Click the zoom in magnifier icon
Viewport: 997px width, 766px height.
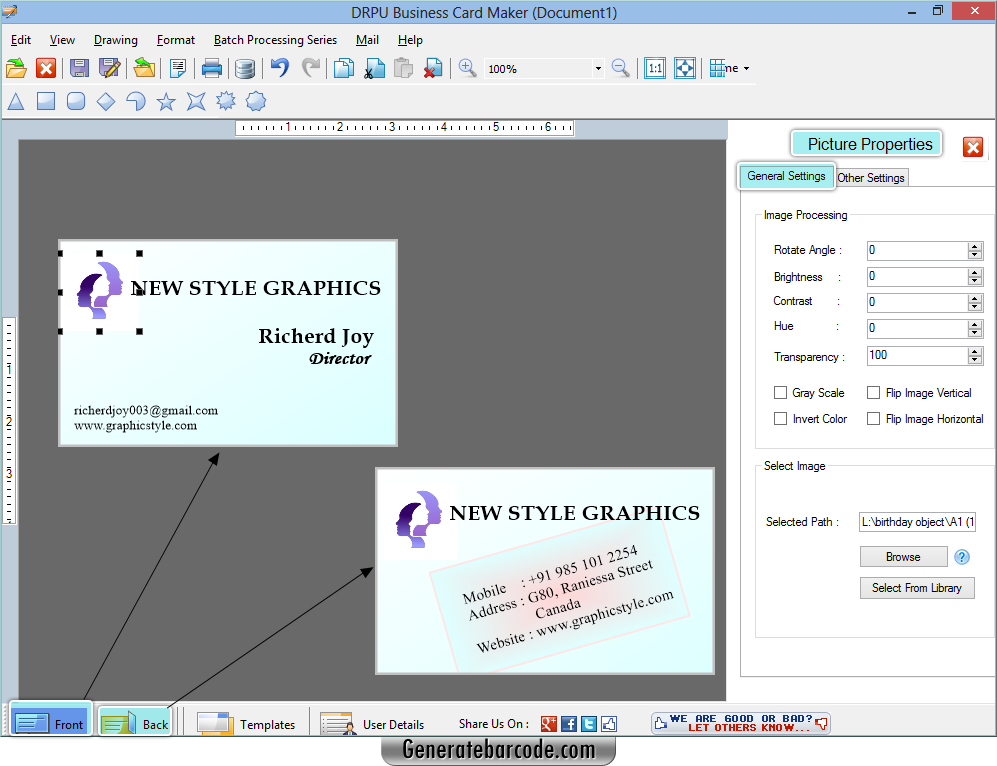[467, 68]
